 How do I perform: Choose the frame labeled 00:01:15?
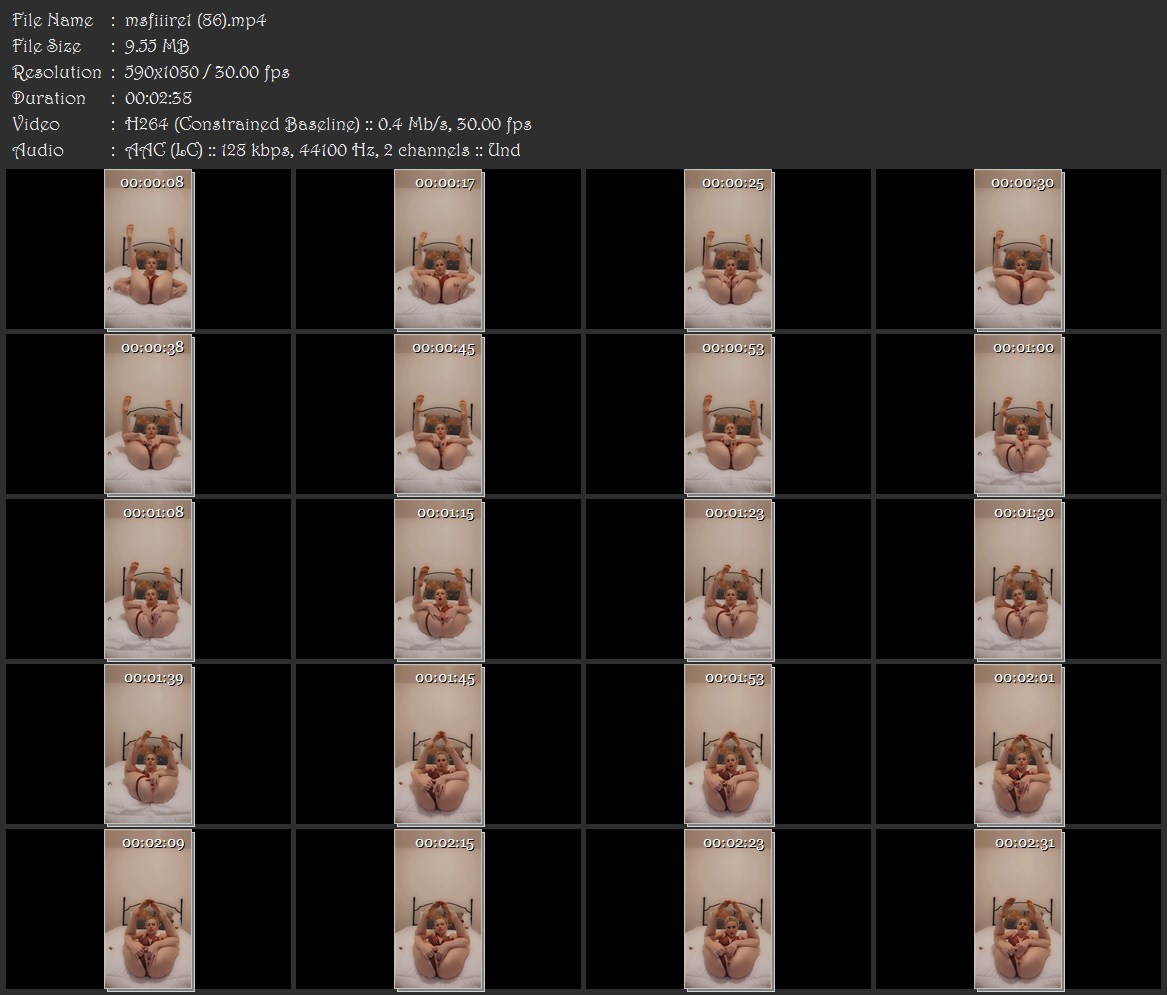click(439, 580)
